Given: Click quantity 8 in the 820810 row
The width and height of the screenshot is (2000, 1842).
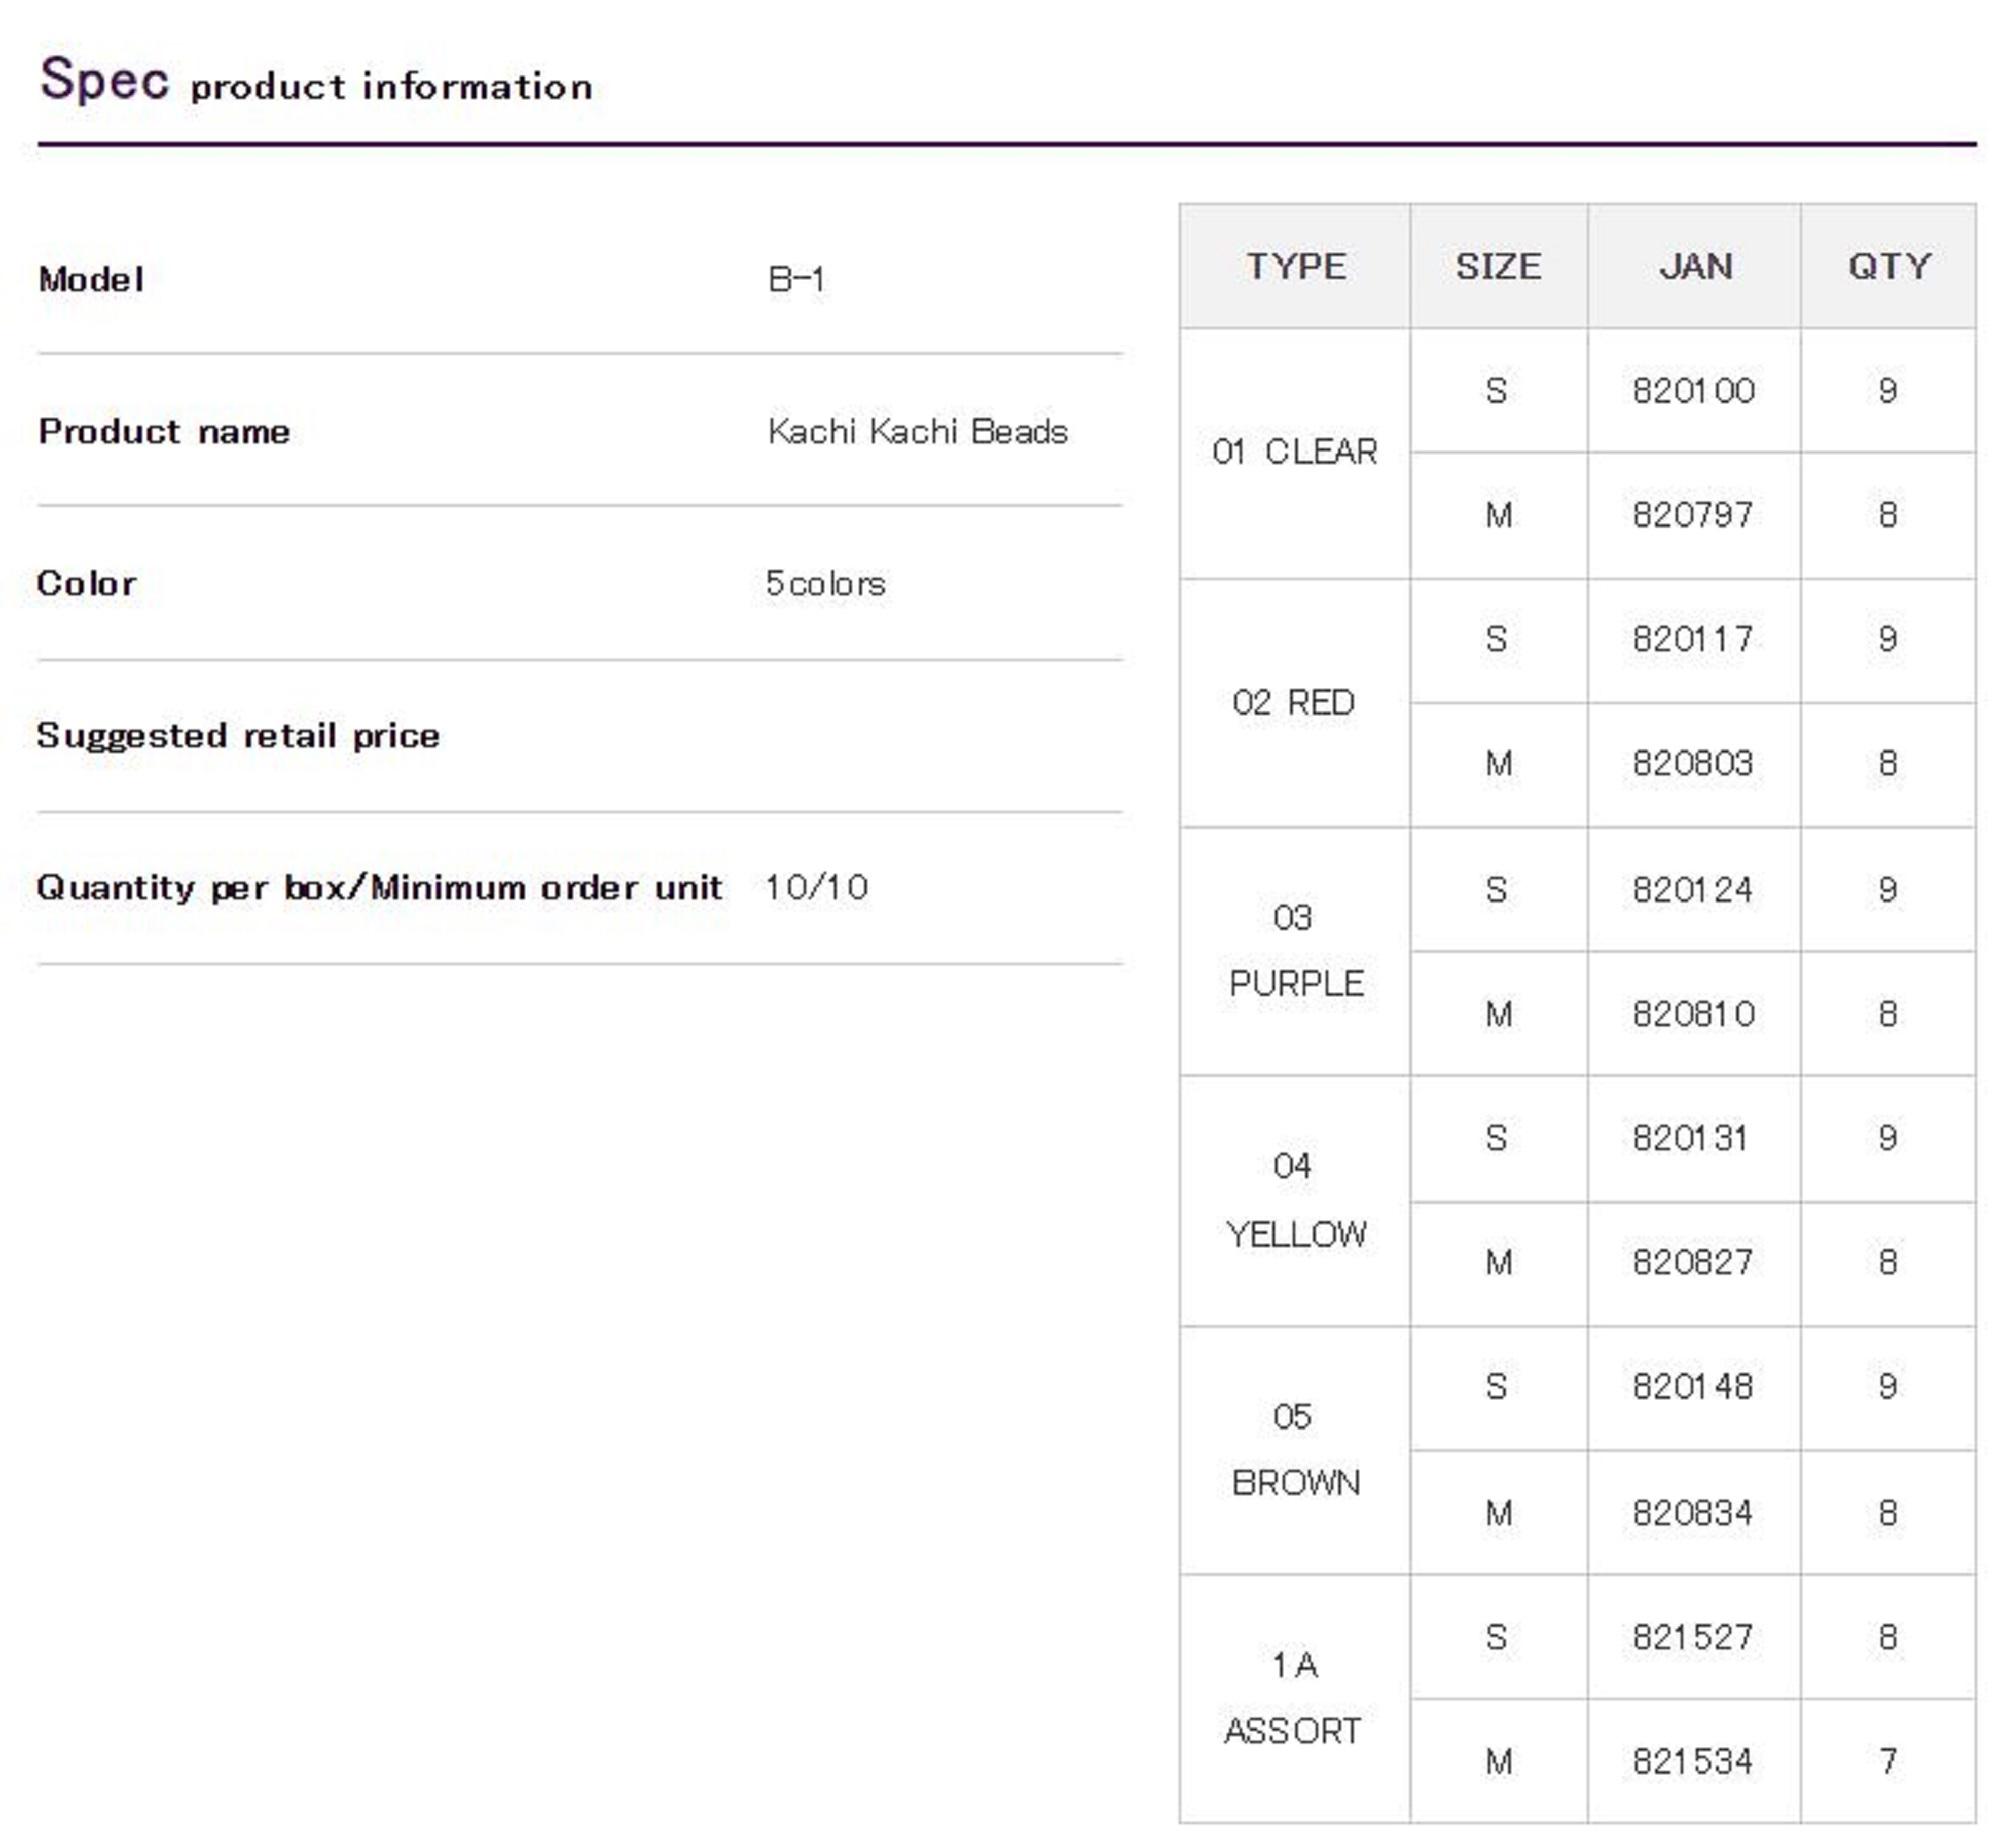Looking at the screenshot, I should point(1888,1014).
